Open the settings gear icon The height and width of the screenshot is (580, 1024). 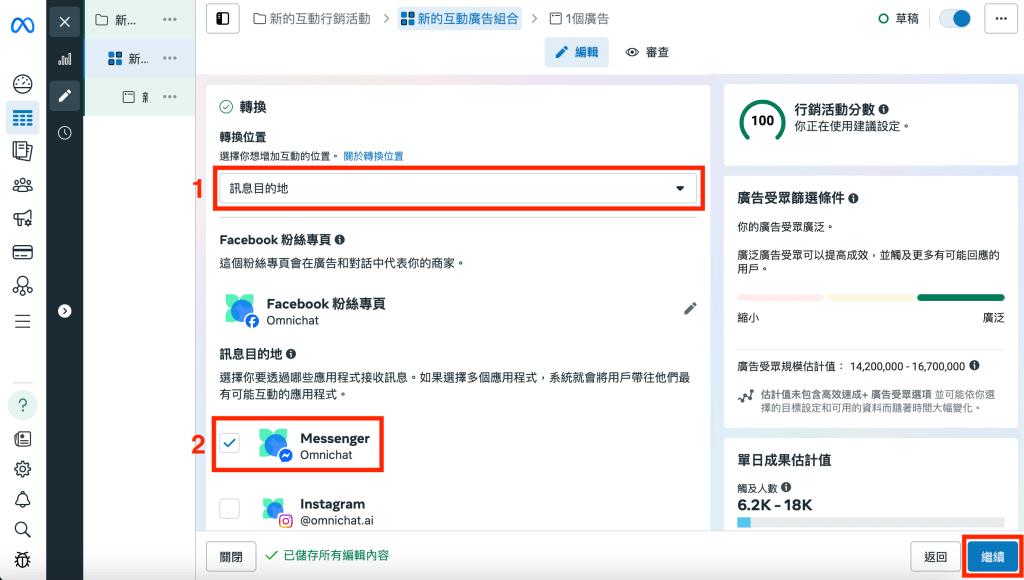pos(22,469)
